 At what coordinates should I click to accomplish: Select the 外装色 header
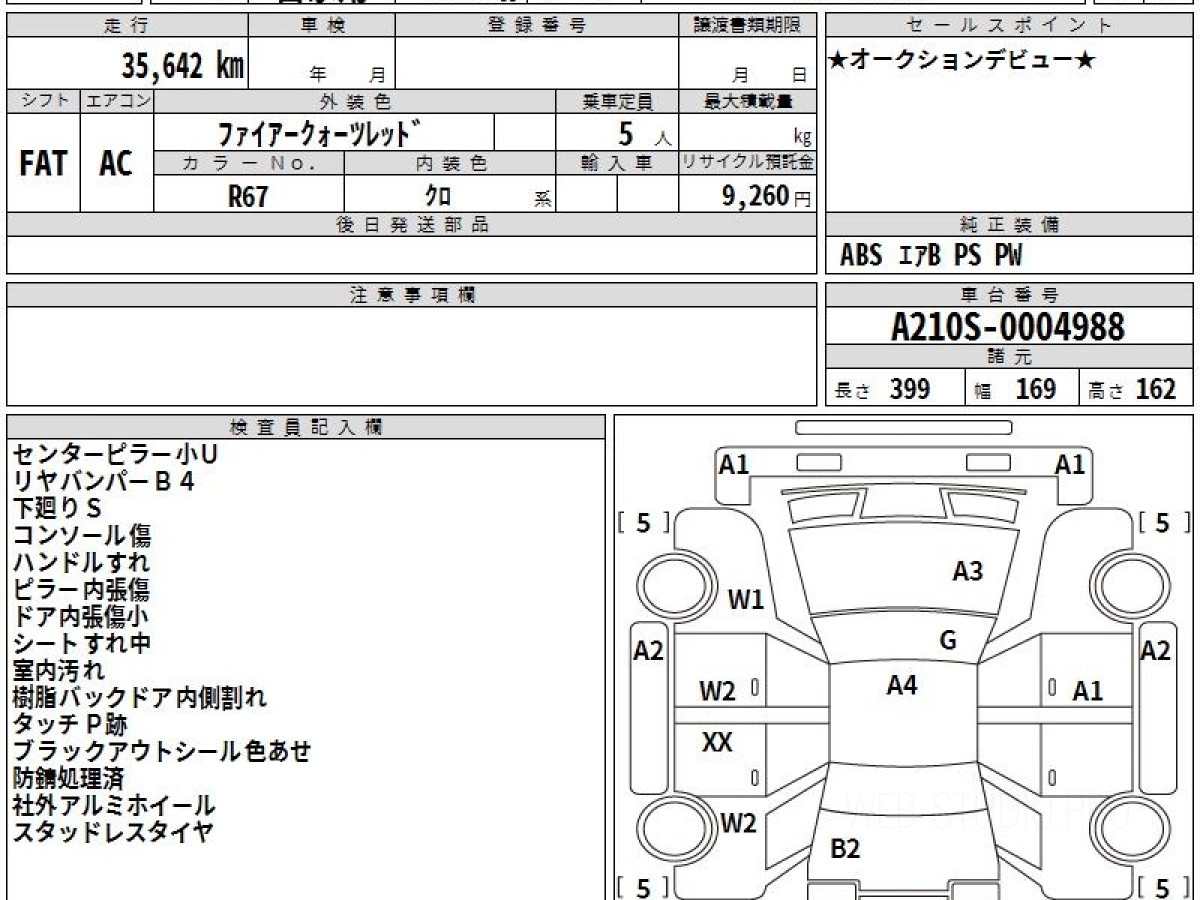355,101
